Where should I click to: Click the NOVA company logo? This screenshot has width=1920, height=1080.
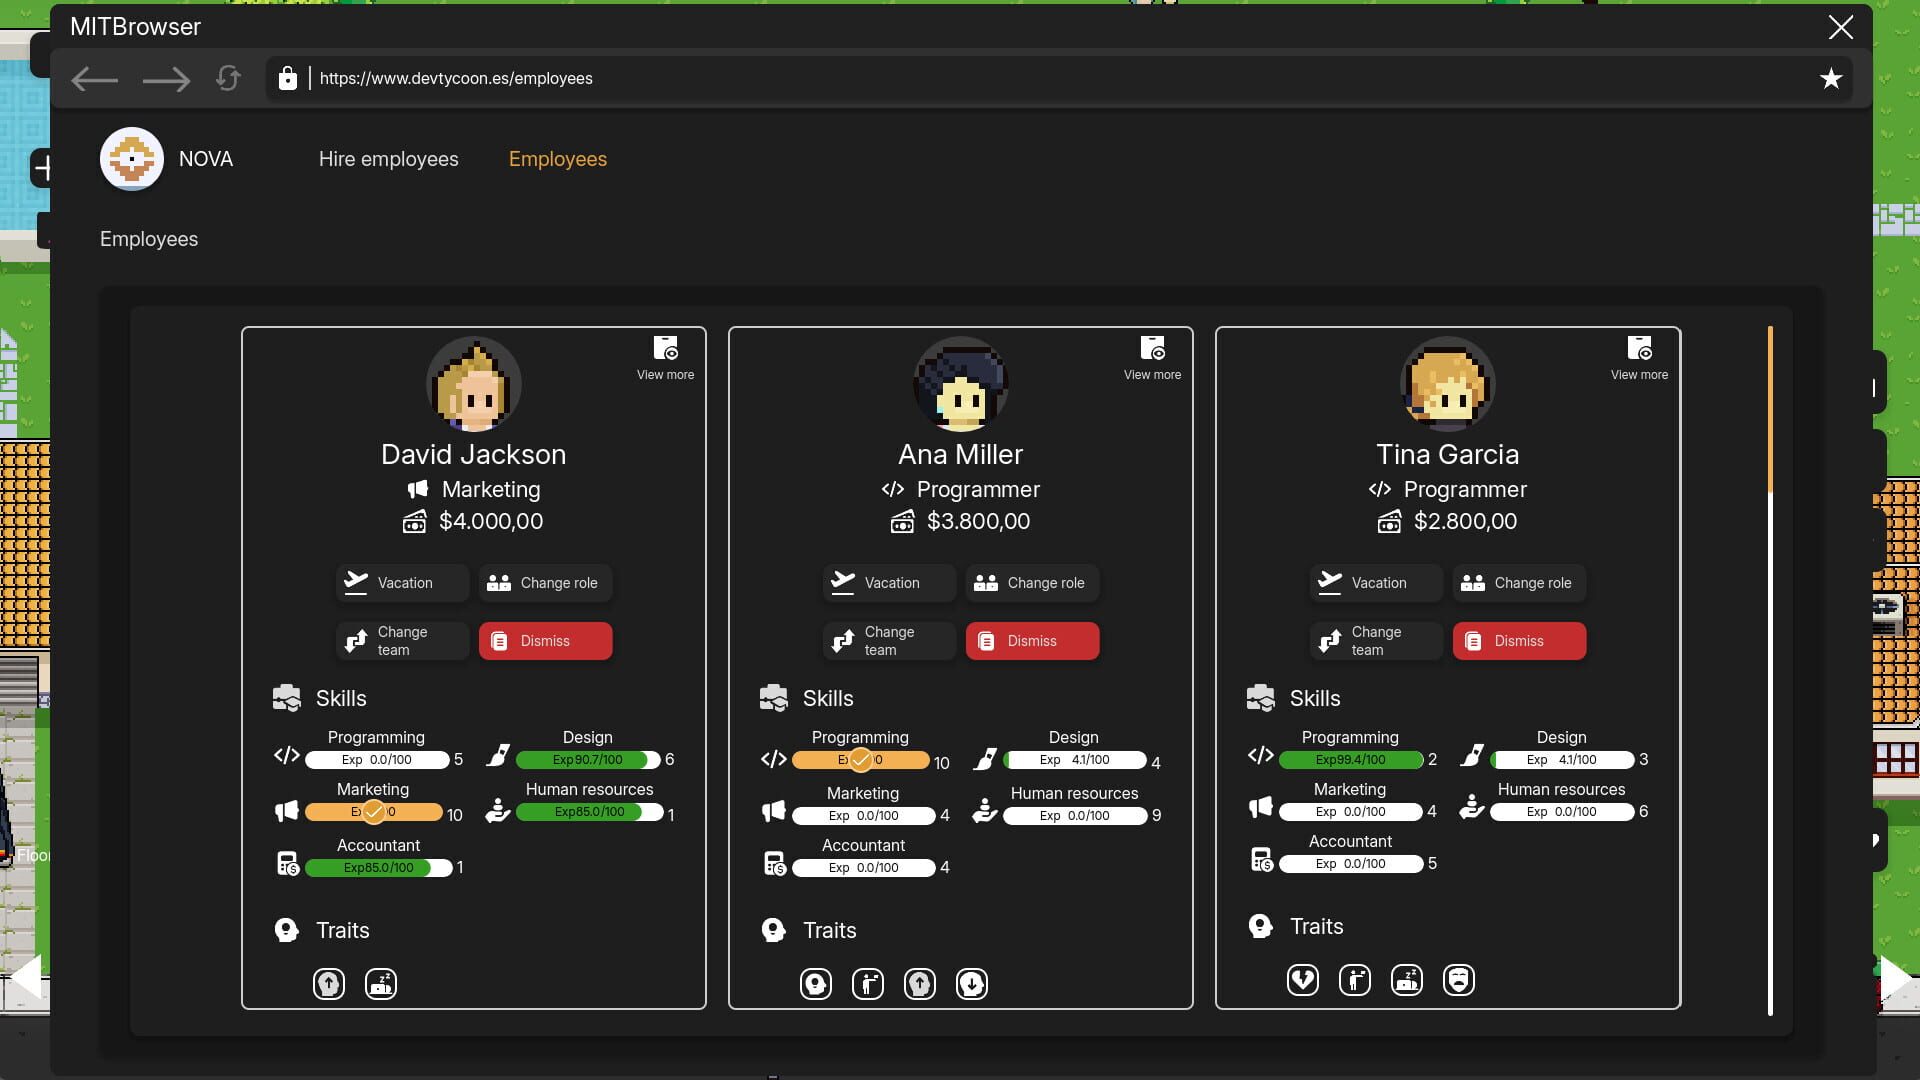click(131, 158)
